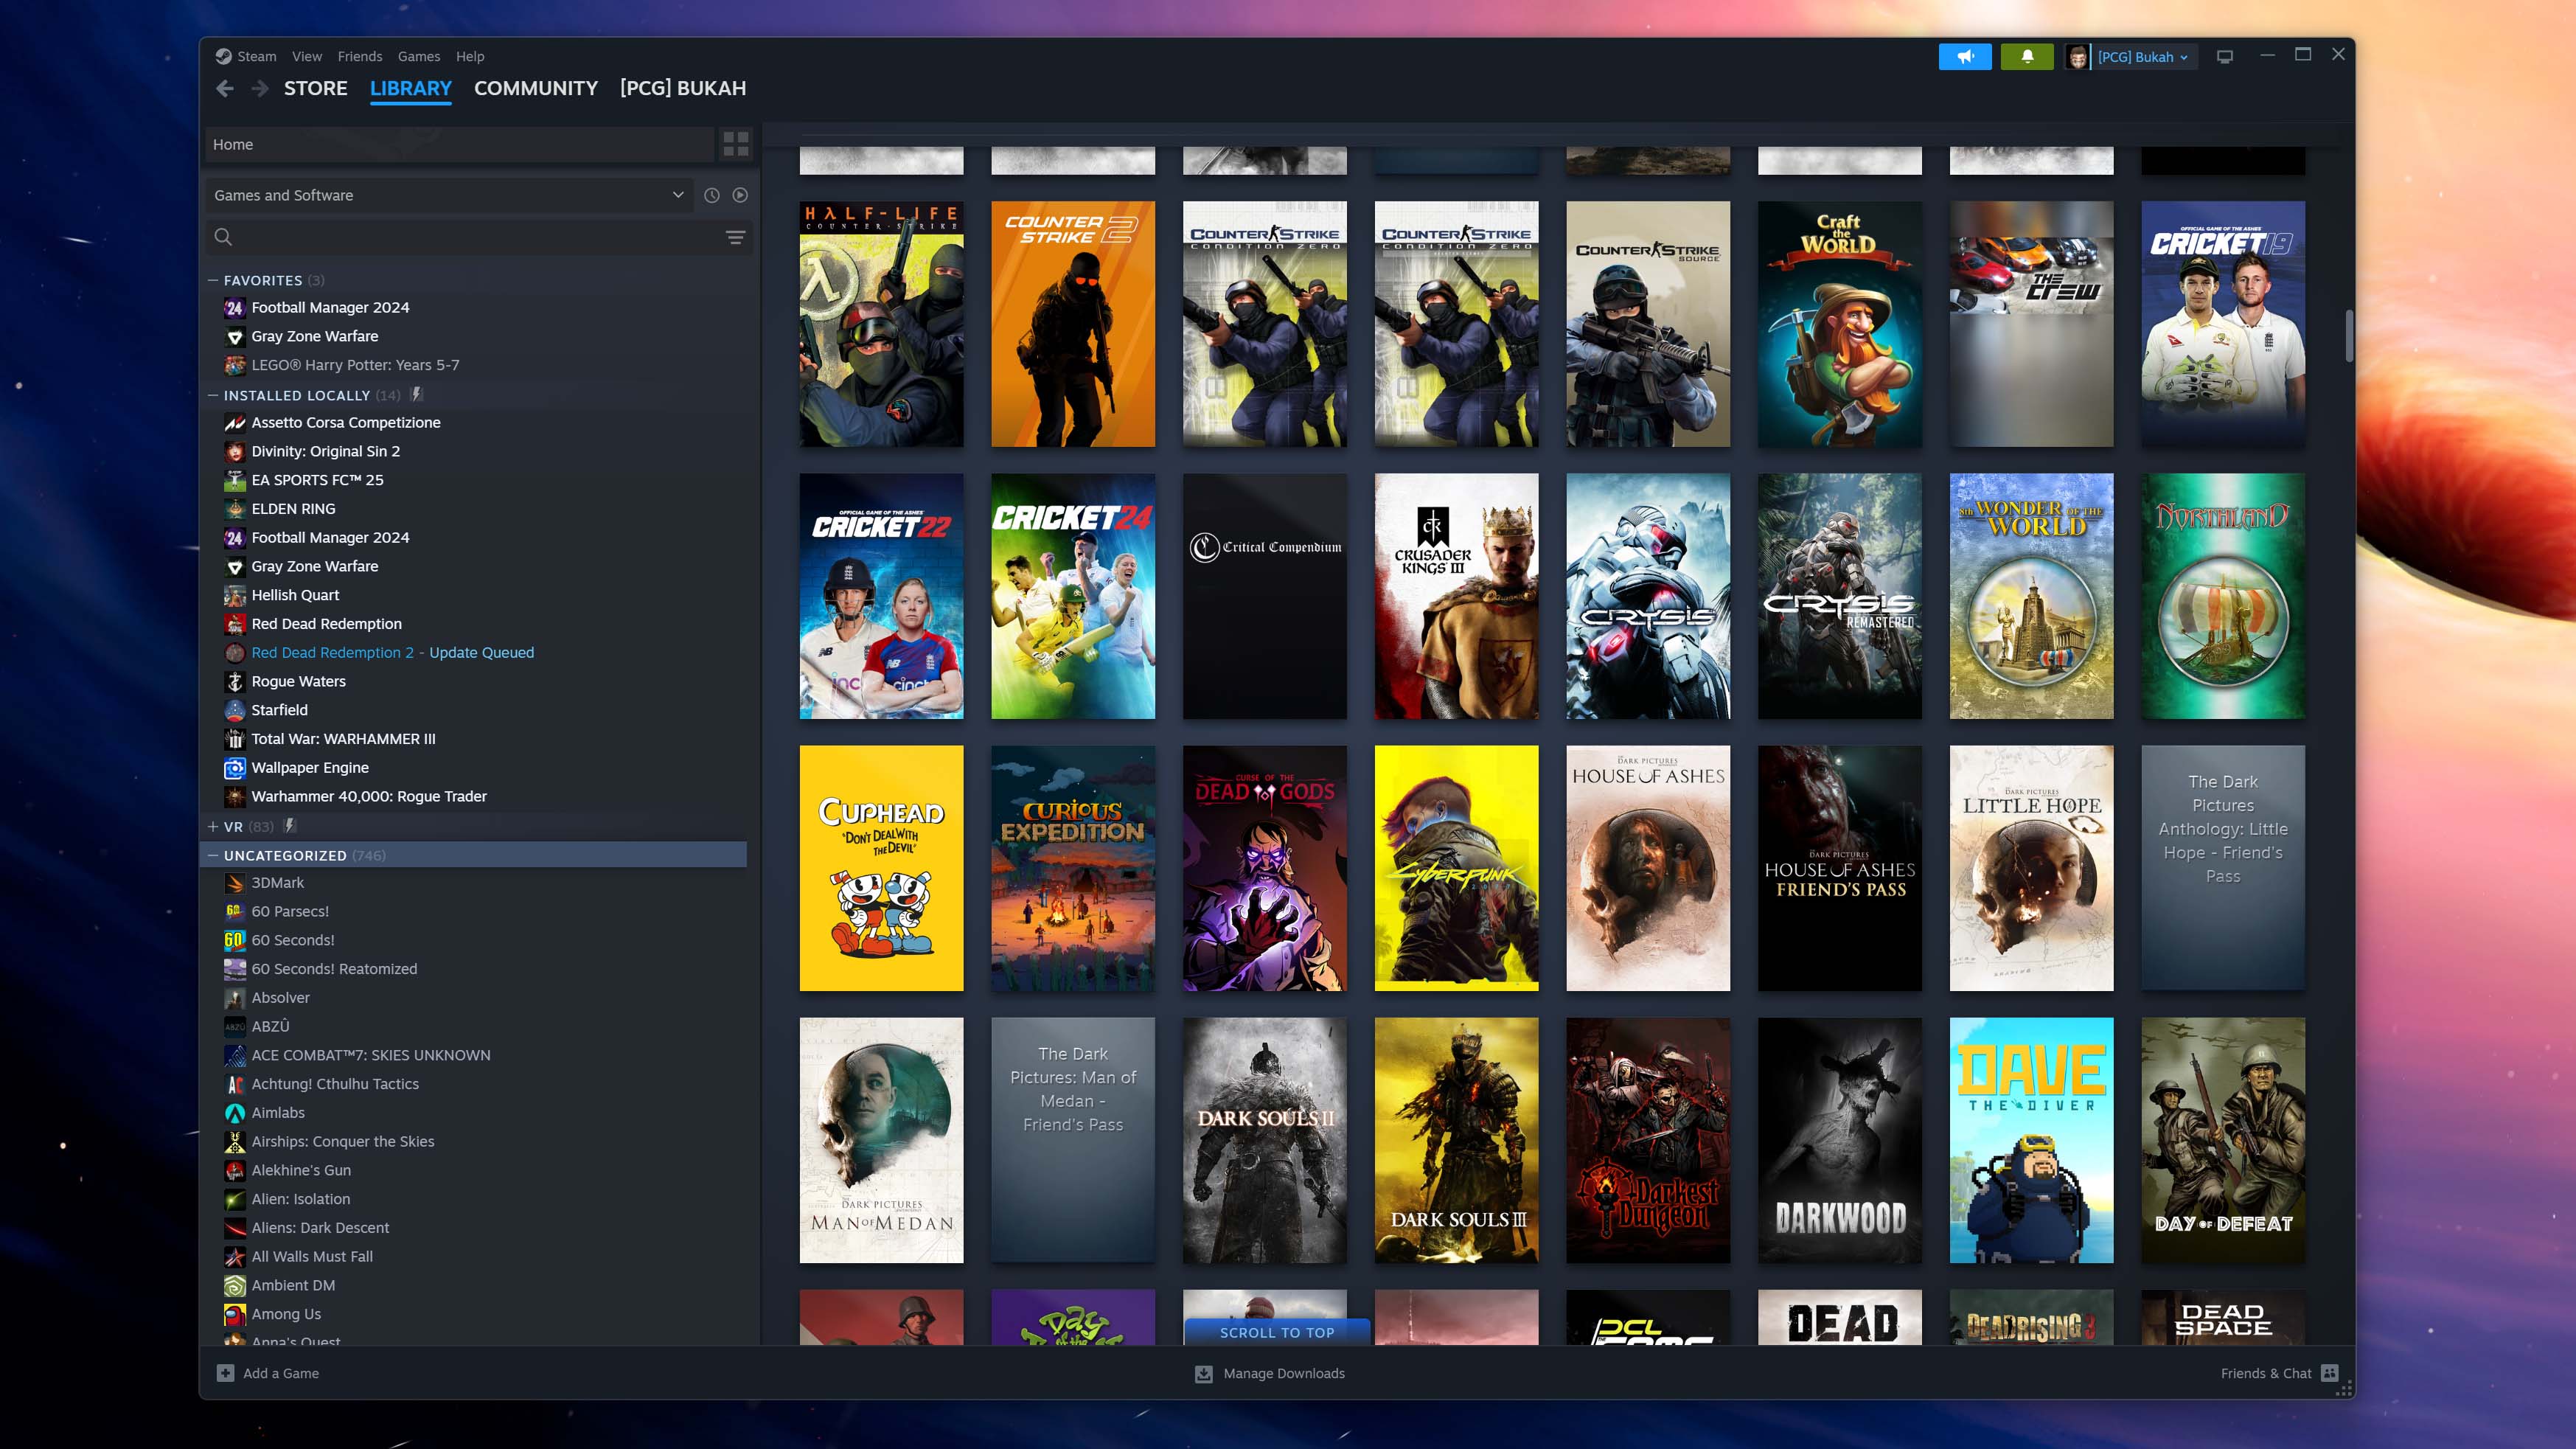Select Cuphead game thumbnail
This screenshot has width=2576, height=1449.
881,867
